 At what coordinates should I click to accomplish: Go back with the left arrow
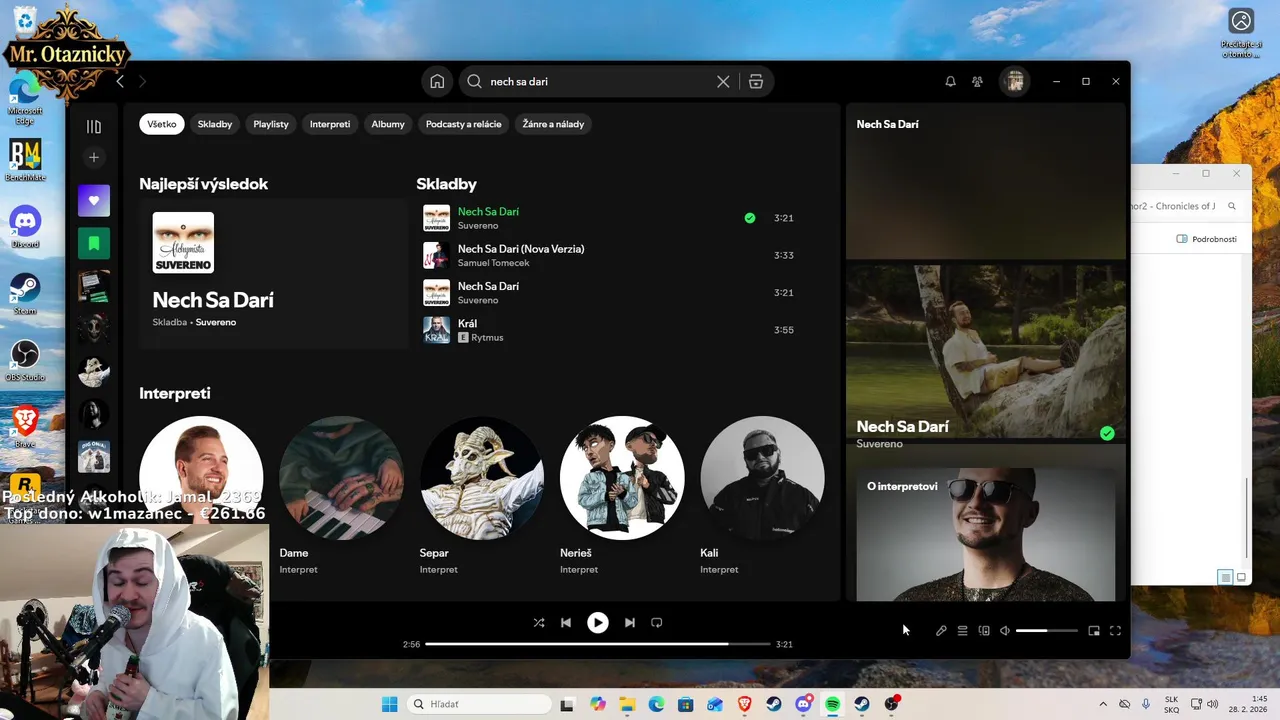pos(120,82)
